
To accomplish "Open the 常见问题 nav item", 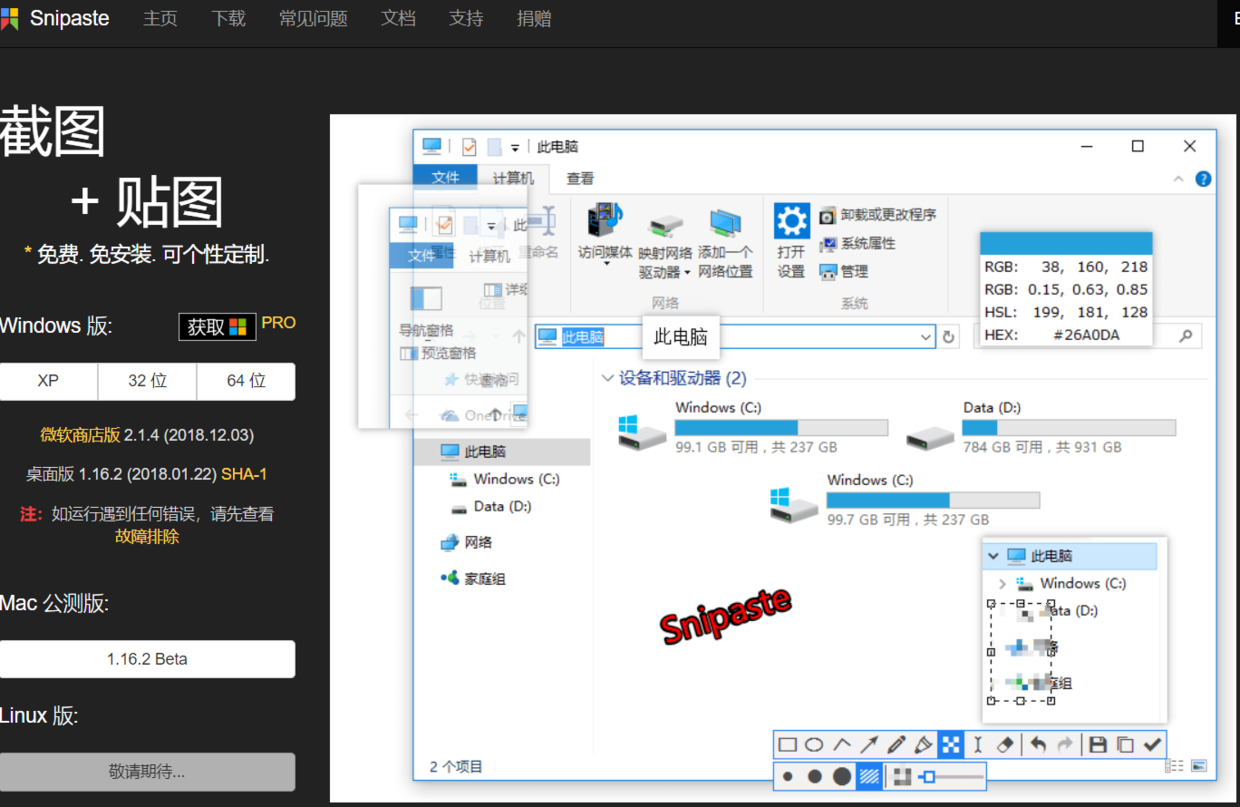I will click(x=313, y=19).
